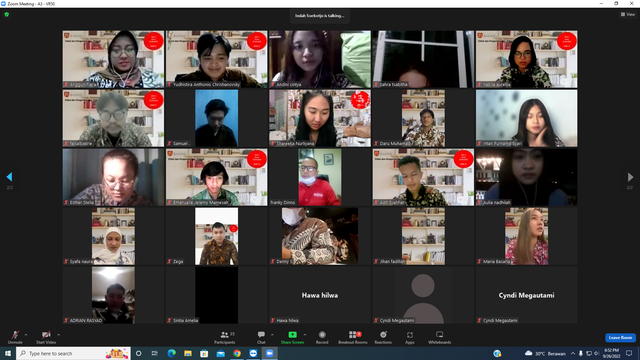Click the green encryption shield icon
The image size is (640, 360).
click(7, 14)
